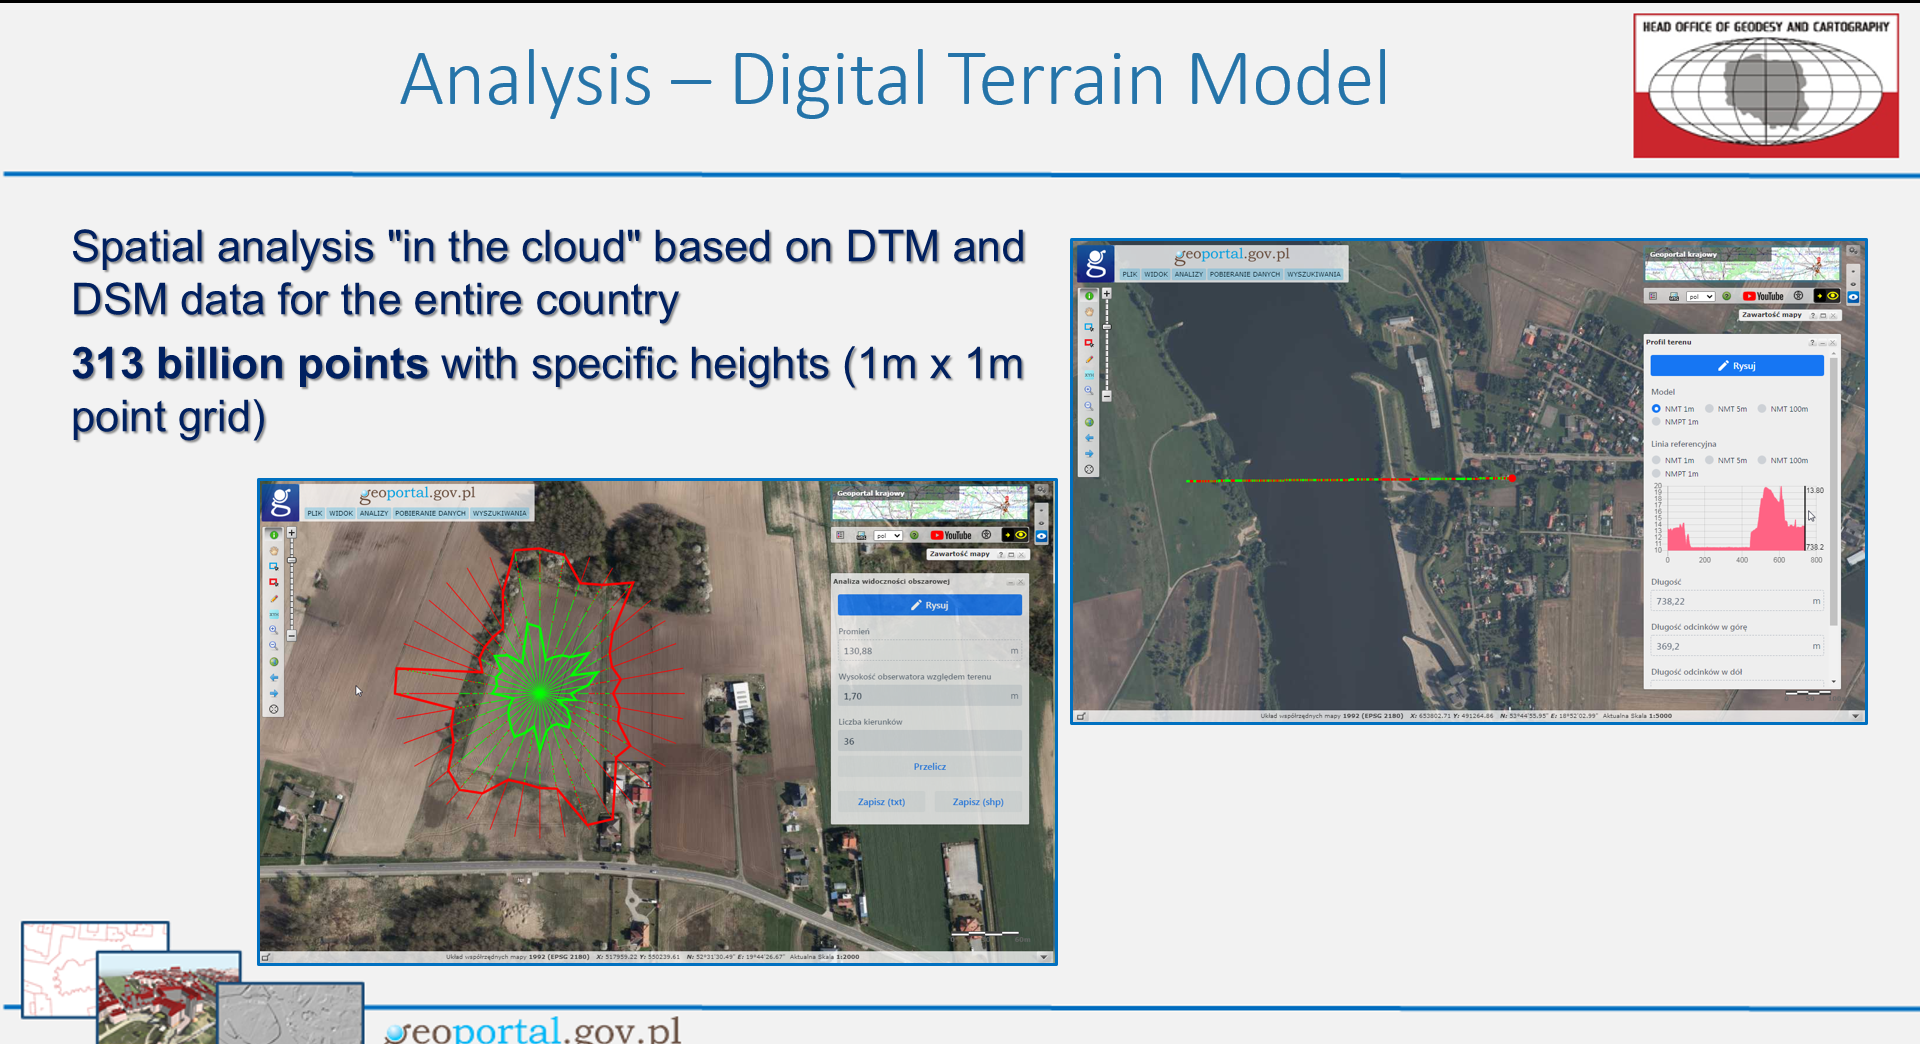Click the Liczba kierunków input field
The width and height of the screenshot is (1920, 1044).
pyautogui.click(x=929, y=742)
